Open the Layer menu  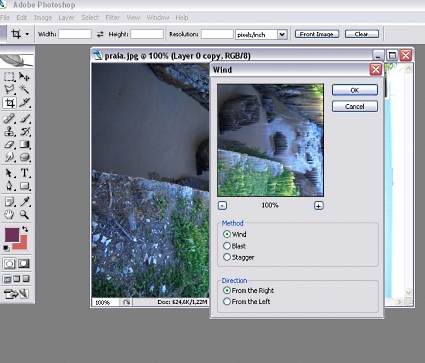point(66,18)
